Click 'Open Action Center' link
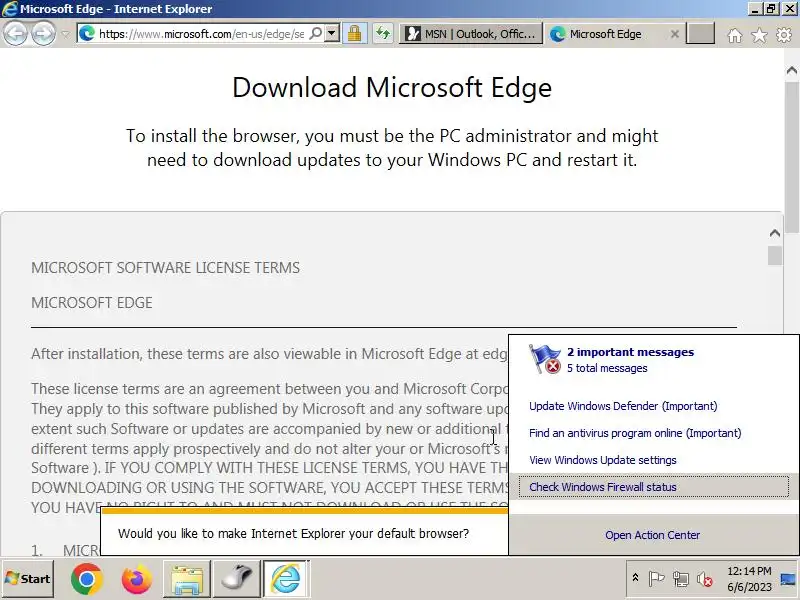The height and width of the screenshot is (600, 800). 652,535
